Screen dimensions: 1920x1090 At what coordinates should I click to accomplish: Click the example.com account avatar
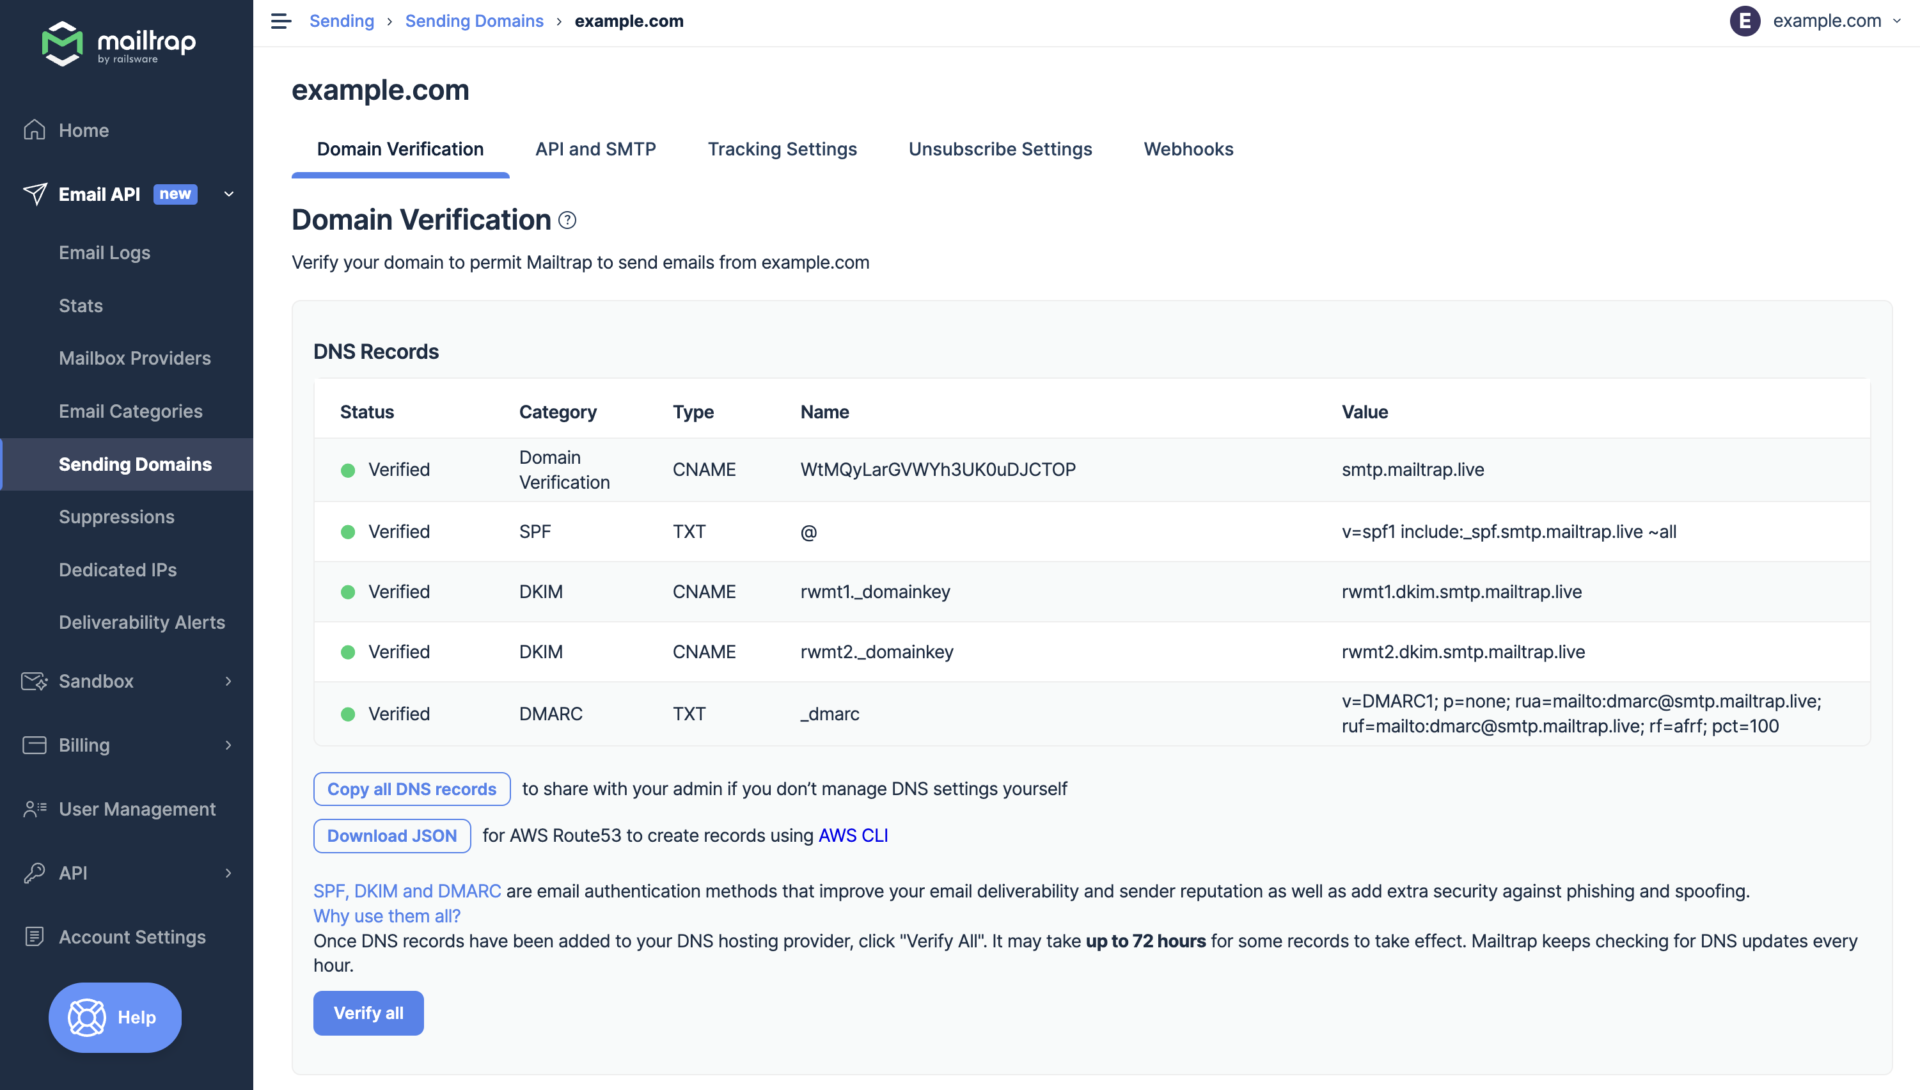[x=1745, y=20]
